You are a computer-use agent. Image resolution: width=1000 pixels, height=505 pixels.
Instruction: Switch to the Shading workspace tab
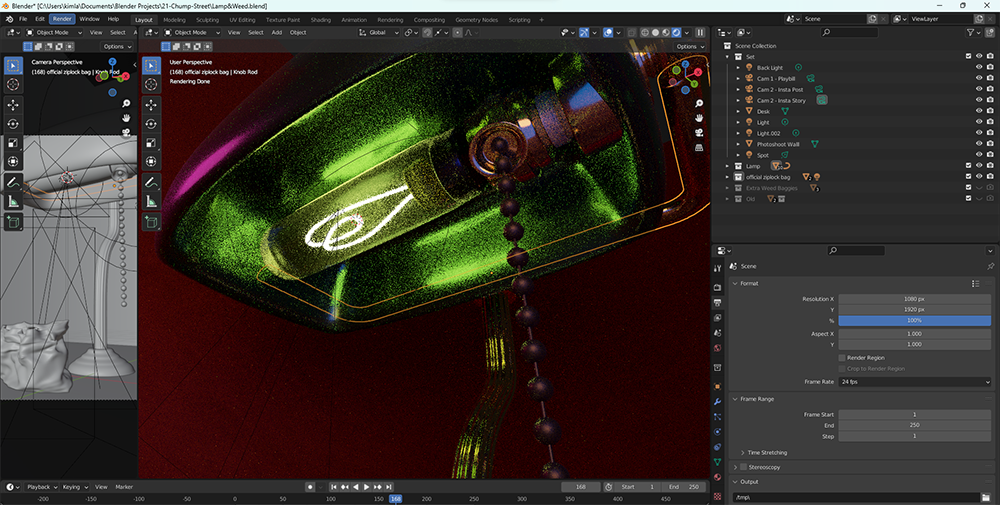[320, 20]
